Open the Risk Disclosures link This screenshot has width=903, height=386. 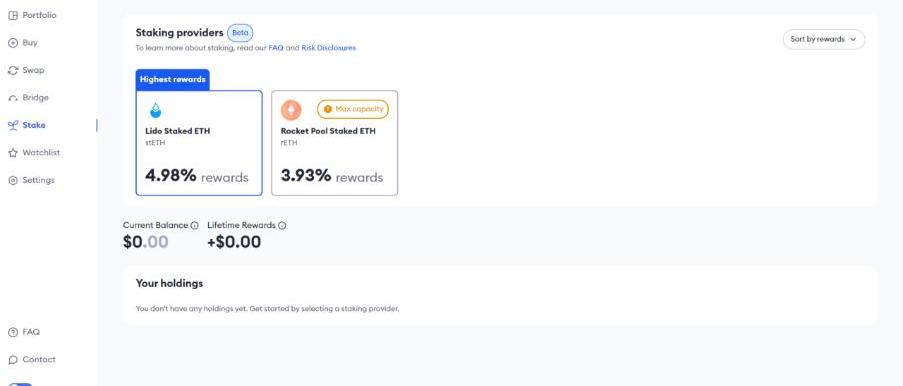[x=329, y=48]
